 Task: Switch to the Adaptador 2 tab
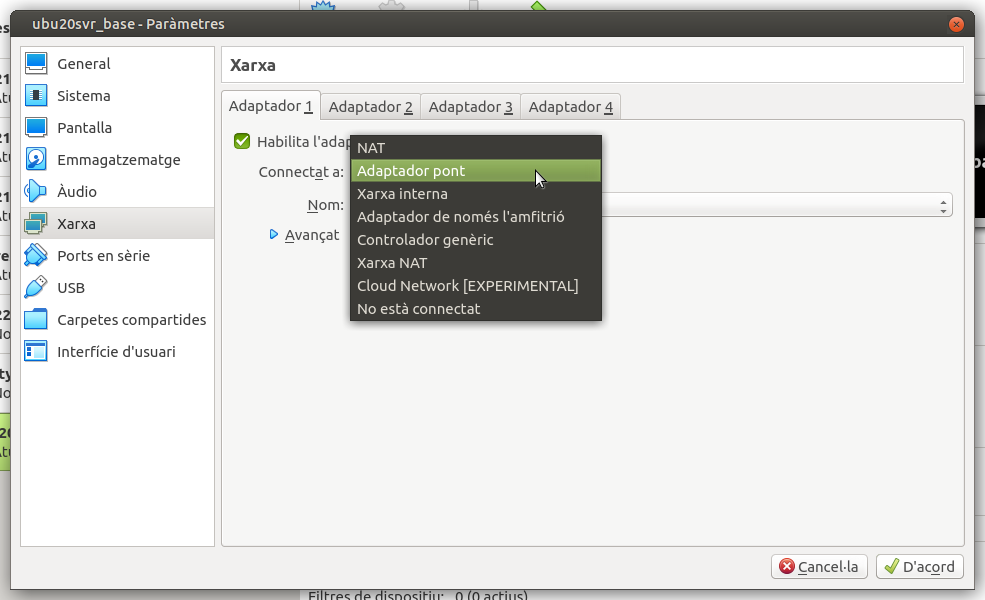point(370,107)
